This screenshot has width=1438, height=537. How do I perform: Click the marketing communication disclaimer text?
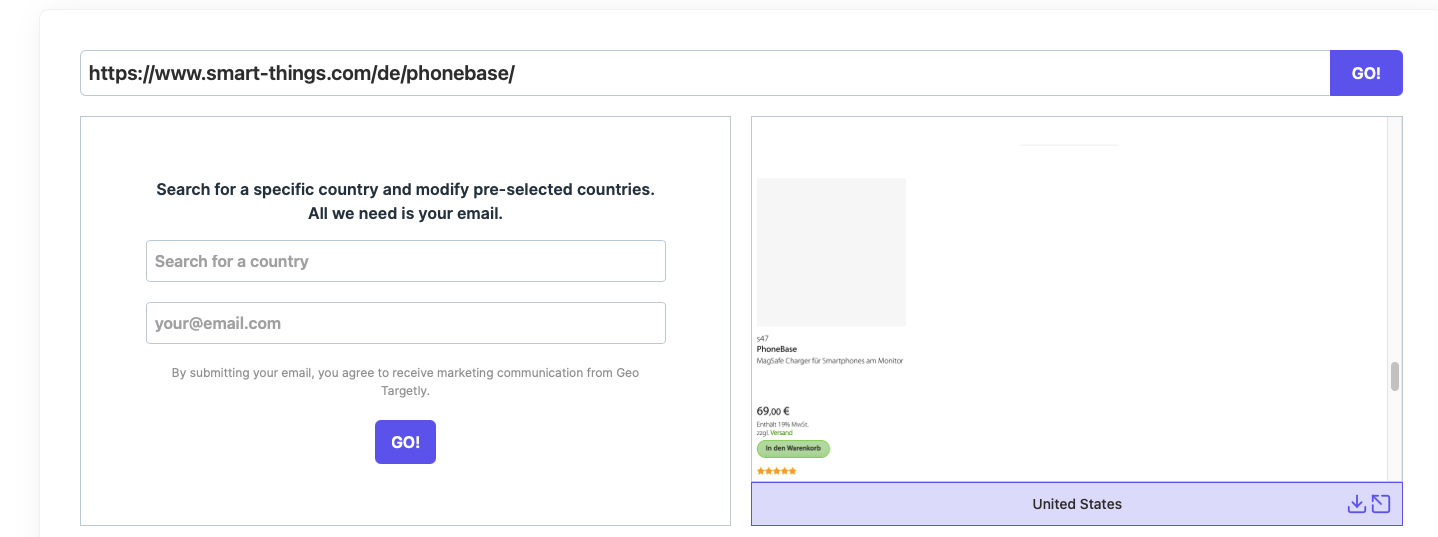[405, 381]
